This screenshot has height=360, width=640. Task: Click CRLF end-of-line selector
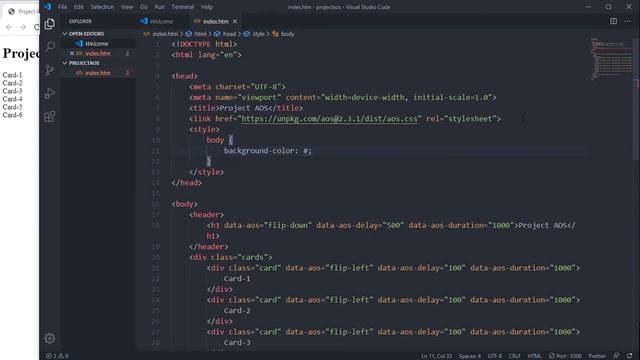pos(514,356)
